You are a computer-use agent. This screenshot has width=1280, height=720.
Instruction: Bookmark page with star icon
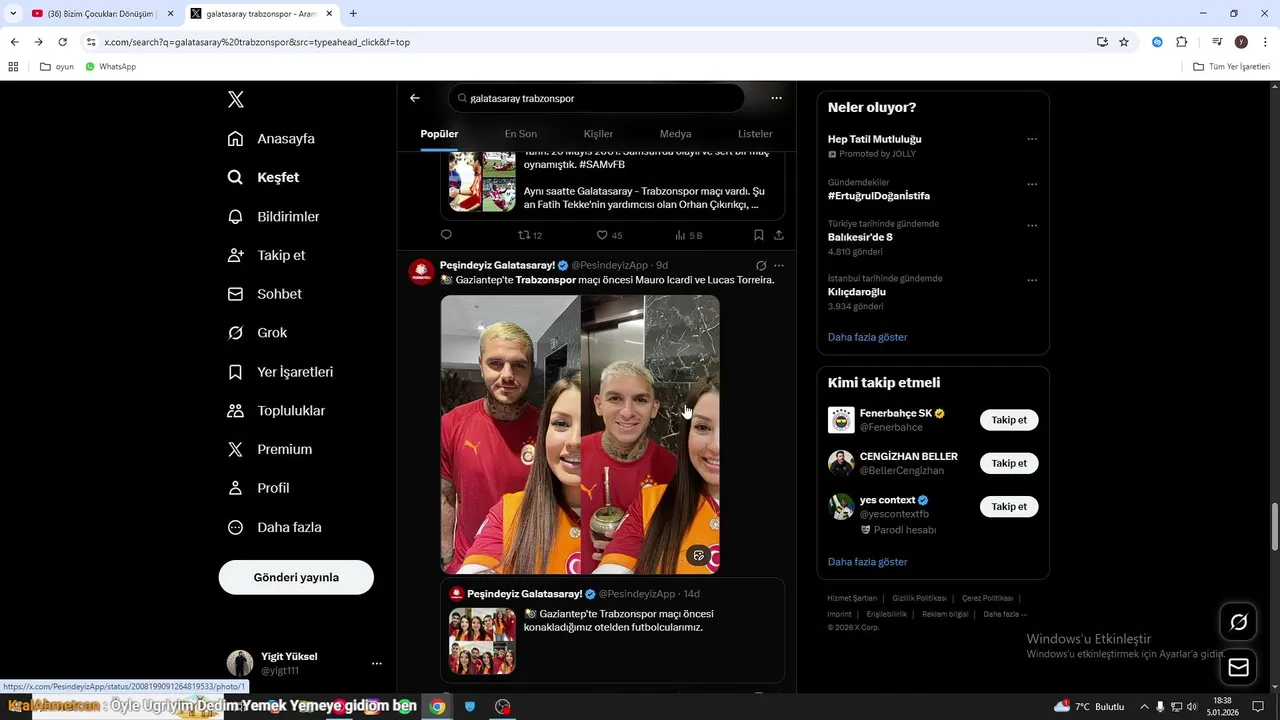click(x=1124, y=42)
